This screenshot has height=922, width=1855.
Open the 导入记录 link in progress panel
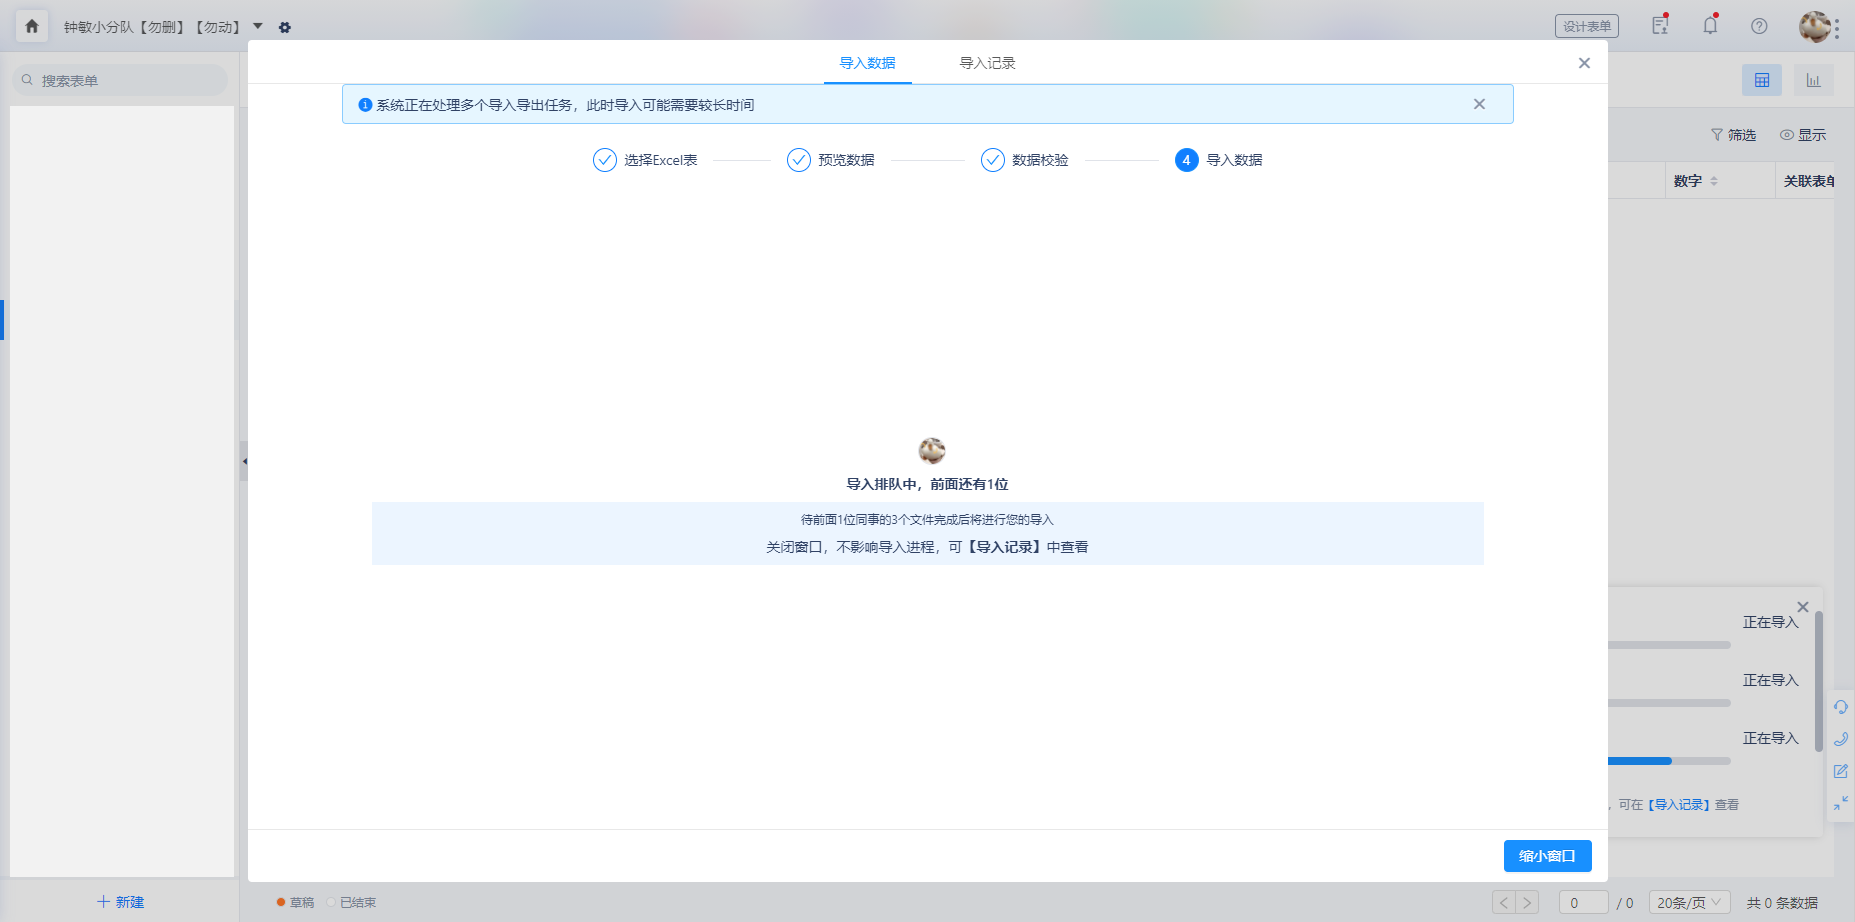pos(1681,805)
